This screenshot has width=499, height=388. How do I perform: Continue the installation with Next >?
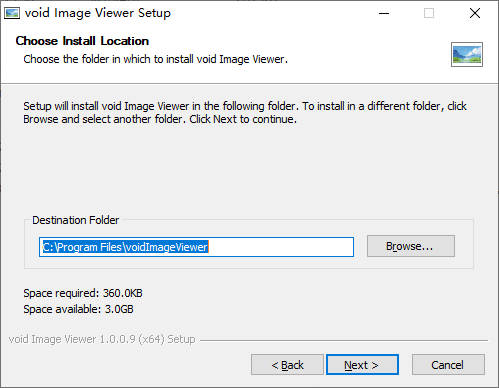(x=362, y=365)
